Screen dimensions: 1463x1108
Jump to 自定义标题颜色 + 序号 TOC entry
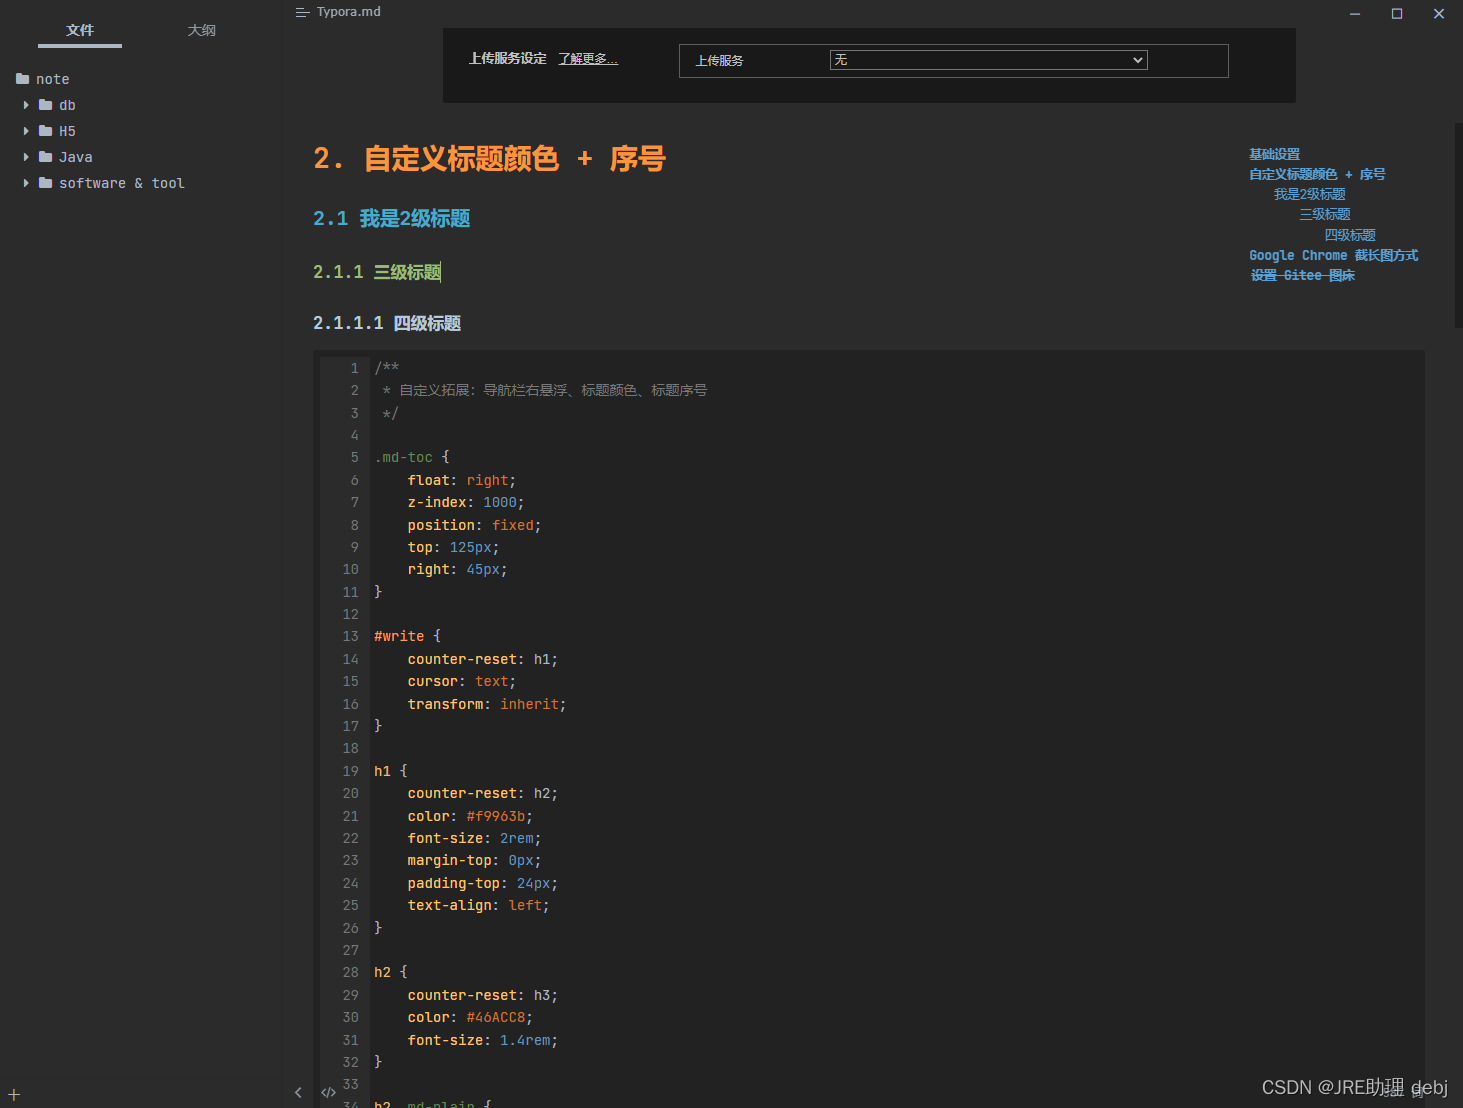coord(1317,174)
